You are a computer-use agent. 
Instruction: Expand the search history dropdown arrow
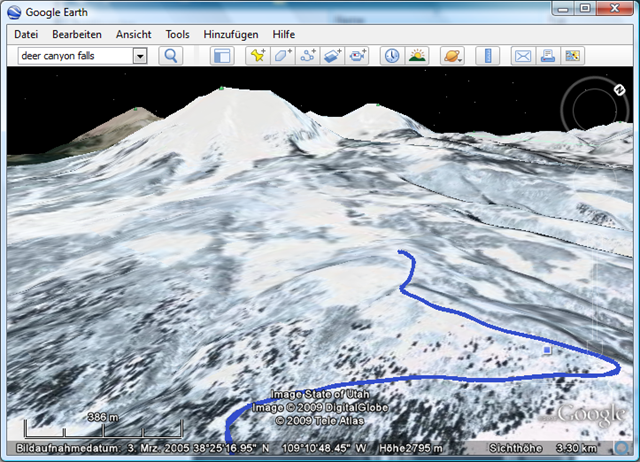(x=140, y=57)
